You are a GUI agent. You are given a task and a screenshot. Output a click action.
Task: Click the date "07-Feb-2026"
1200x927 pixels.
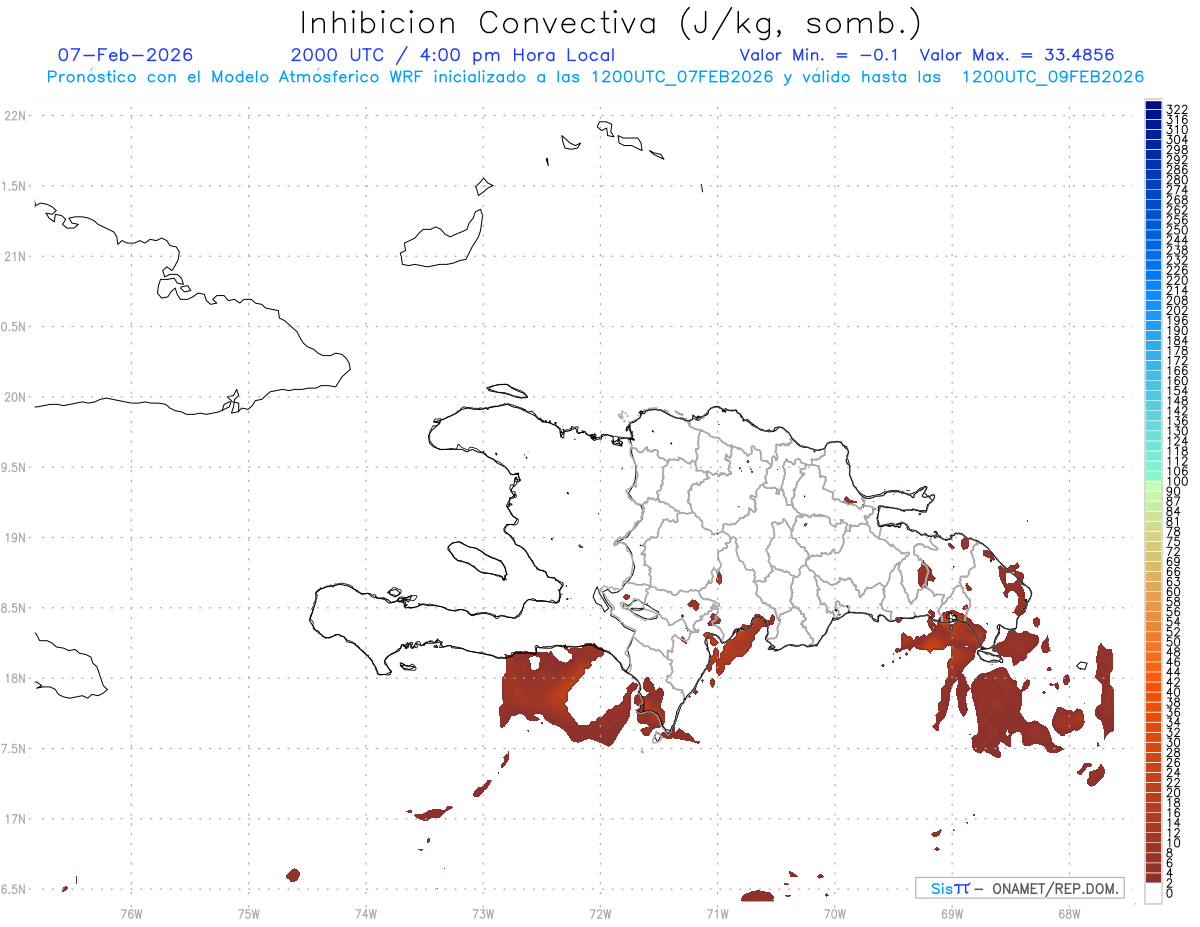point(126,55)
